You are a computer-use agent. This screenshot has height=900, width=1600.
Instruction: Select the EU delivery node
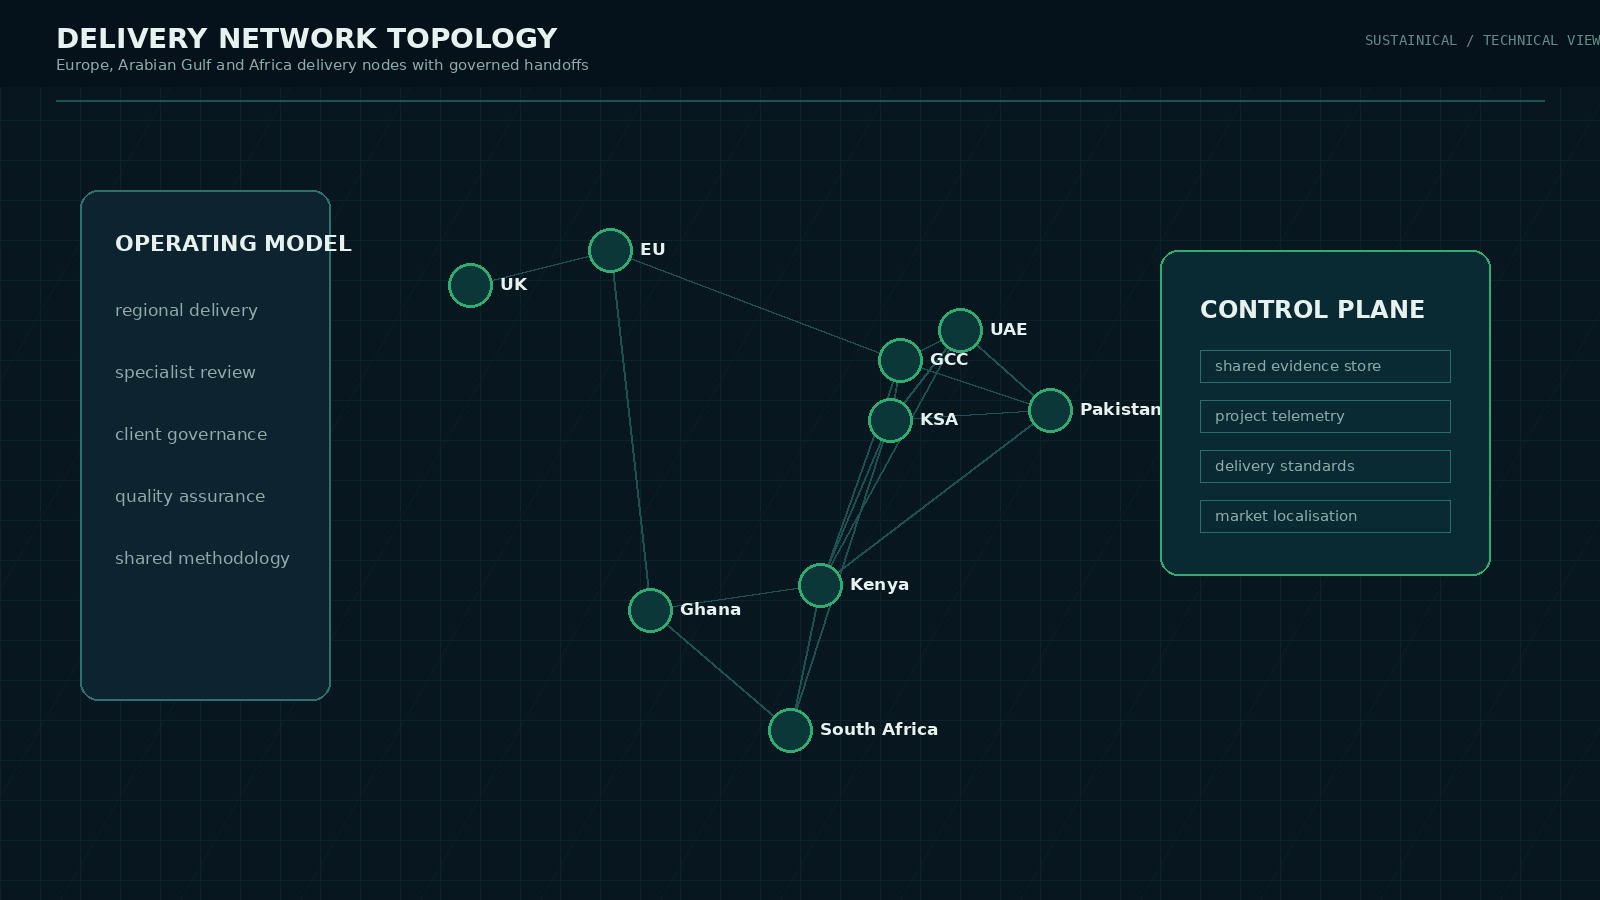pyautogui.click(x=610, y=250)
